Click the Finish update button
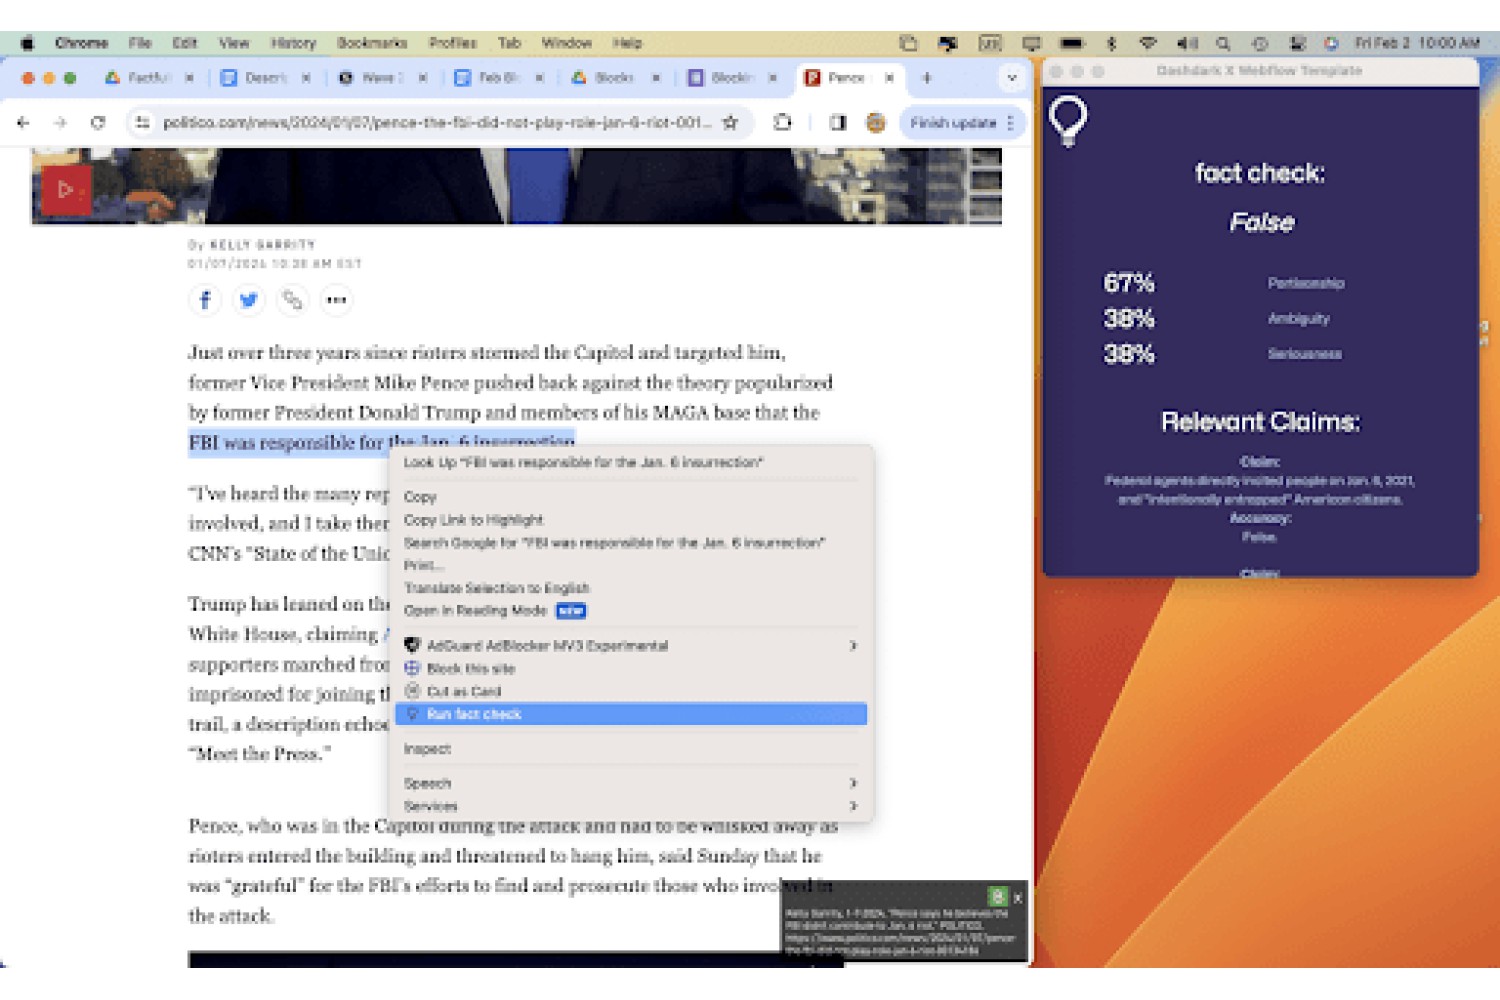This screenshot has height=1000, width=1500. click(961, 122)
